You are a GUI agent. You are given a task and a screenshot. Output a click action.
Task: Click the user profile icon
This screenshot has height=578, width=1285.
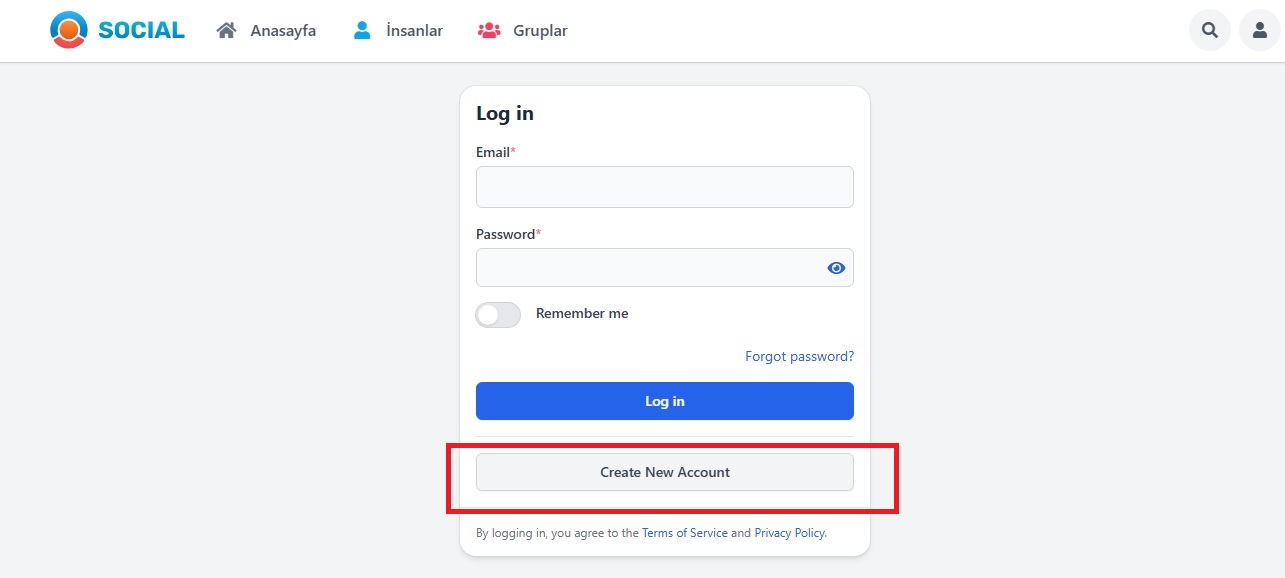click(x=1260, y=30)
